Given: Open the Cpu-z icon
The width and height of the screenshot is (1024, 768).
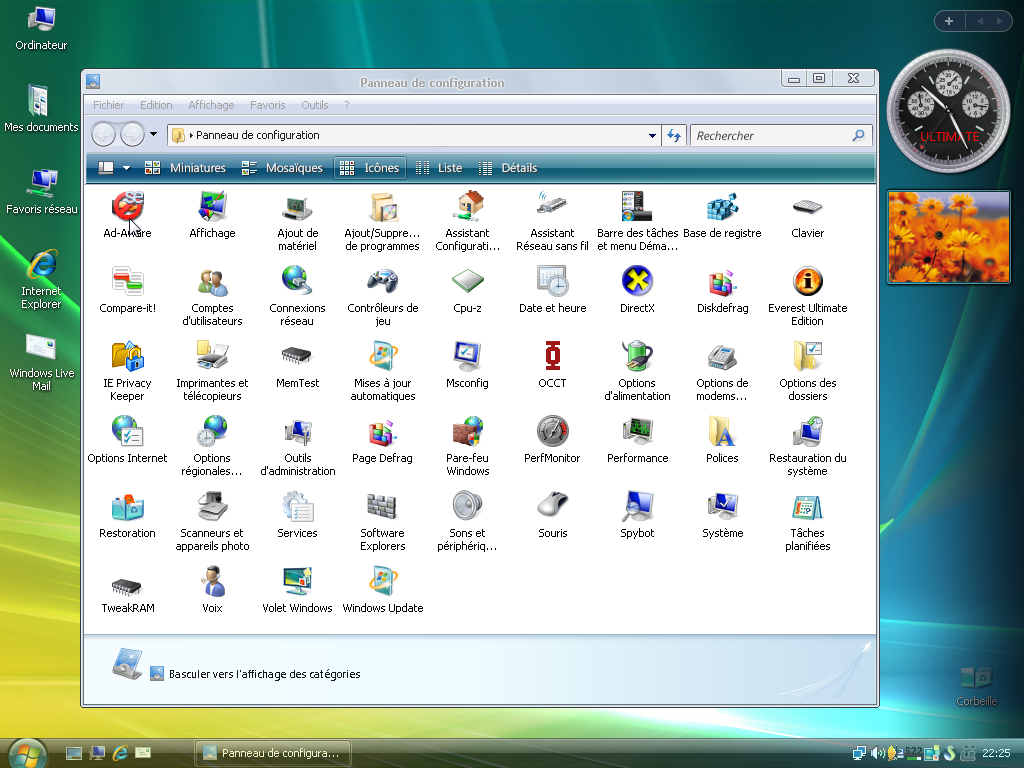Looking at the screenshot, I should pos(468,282).
